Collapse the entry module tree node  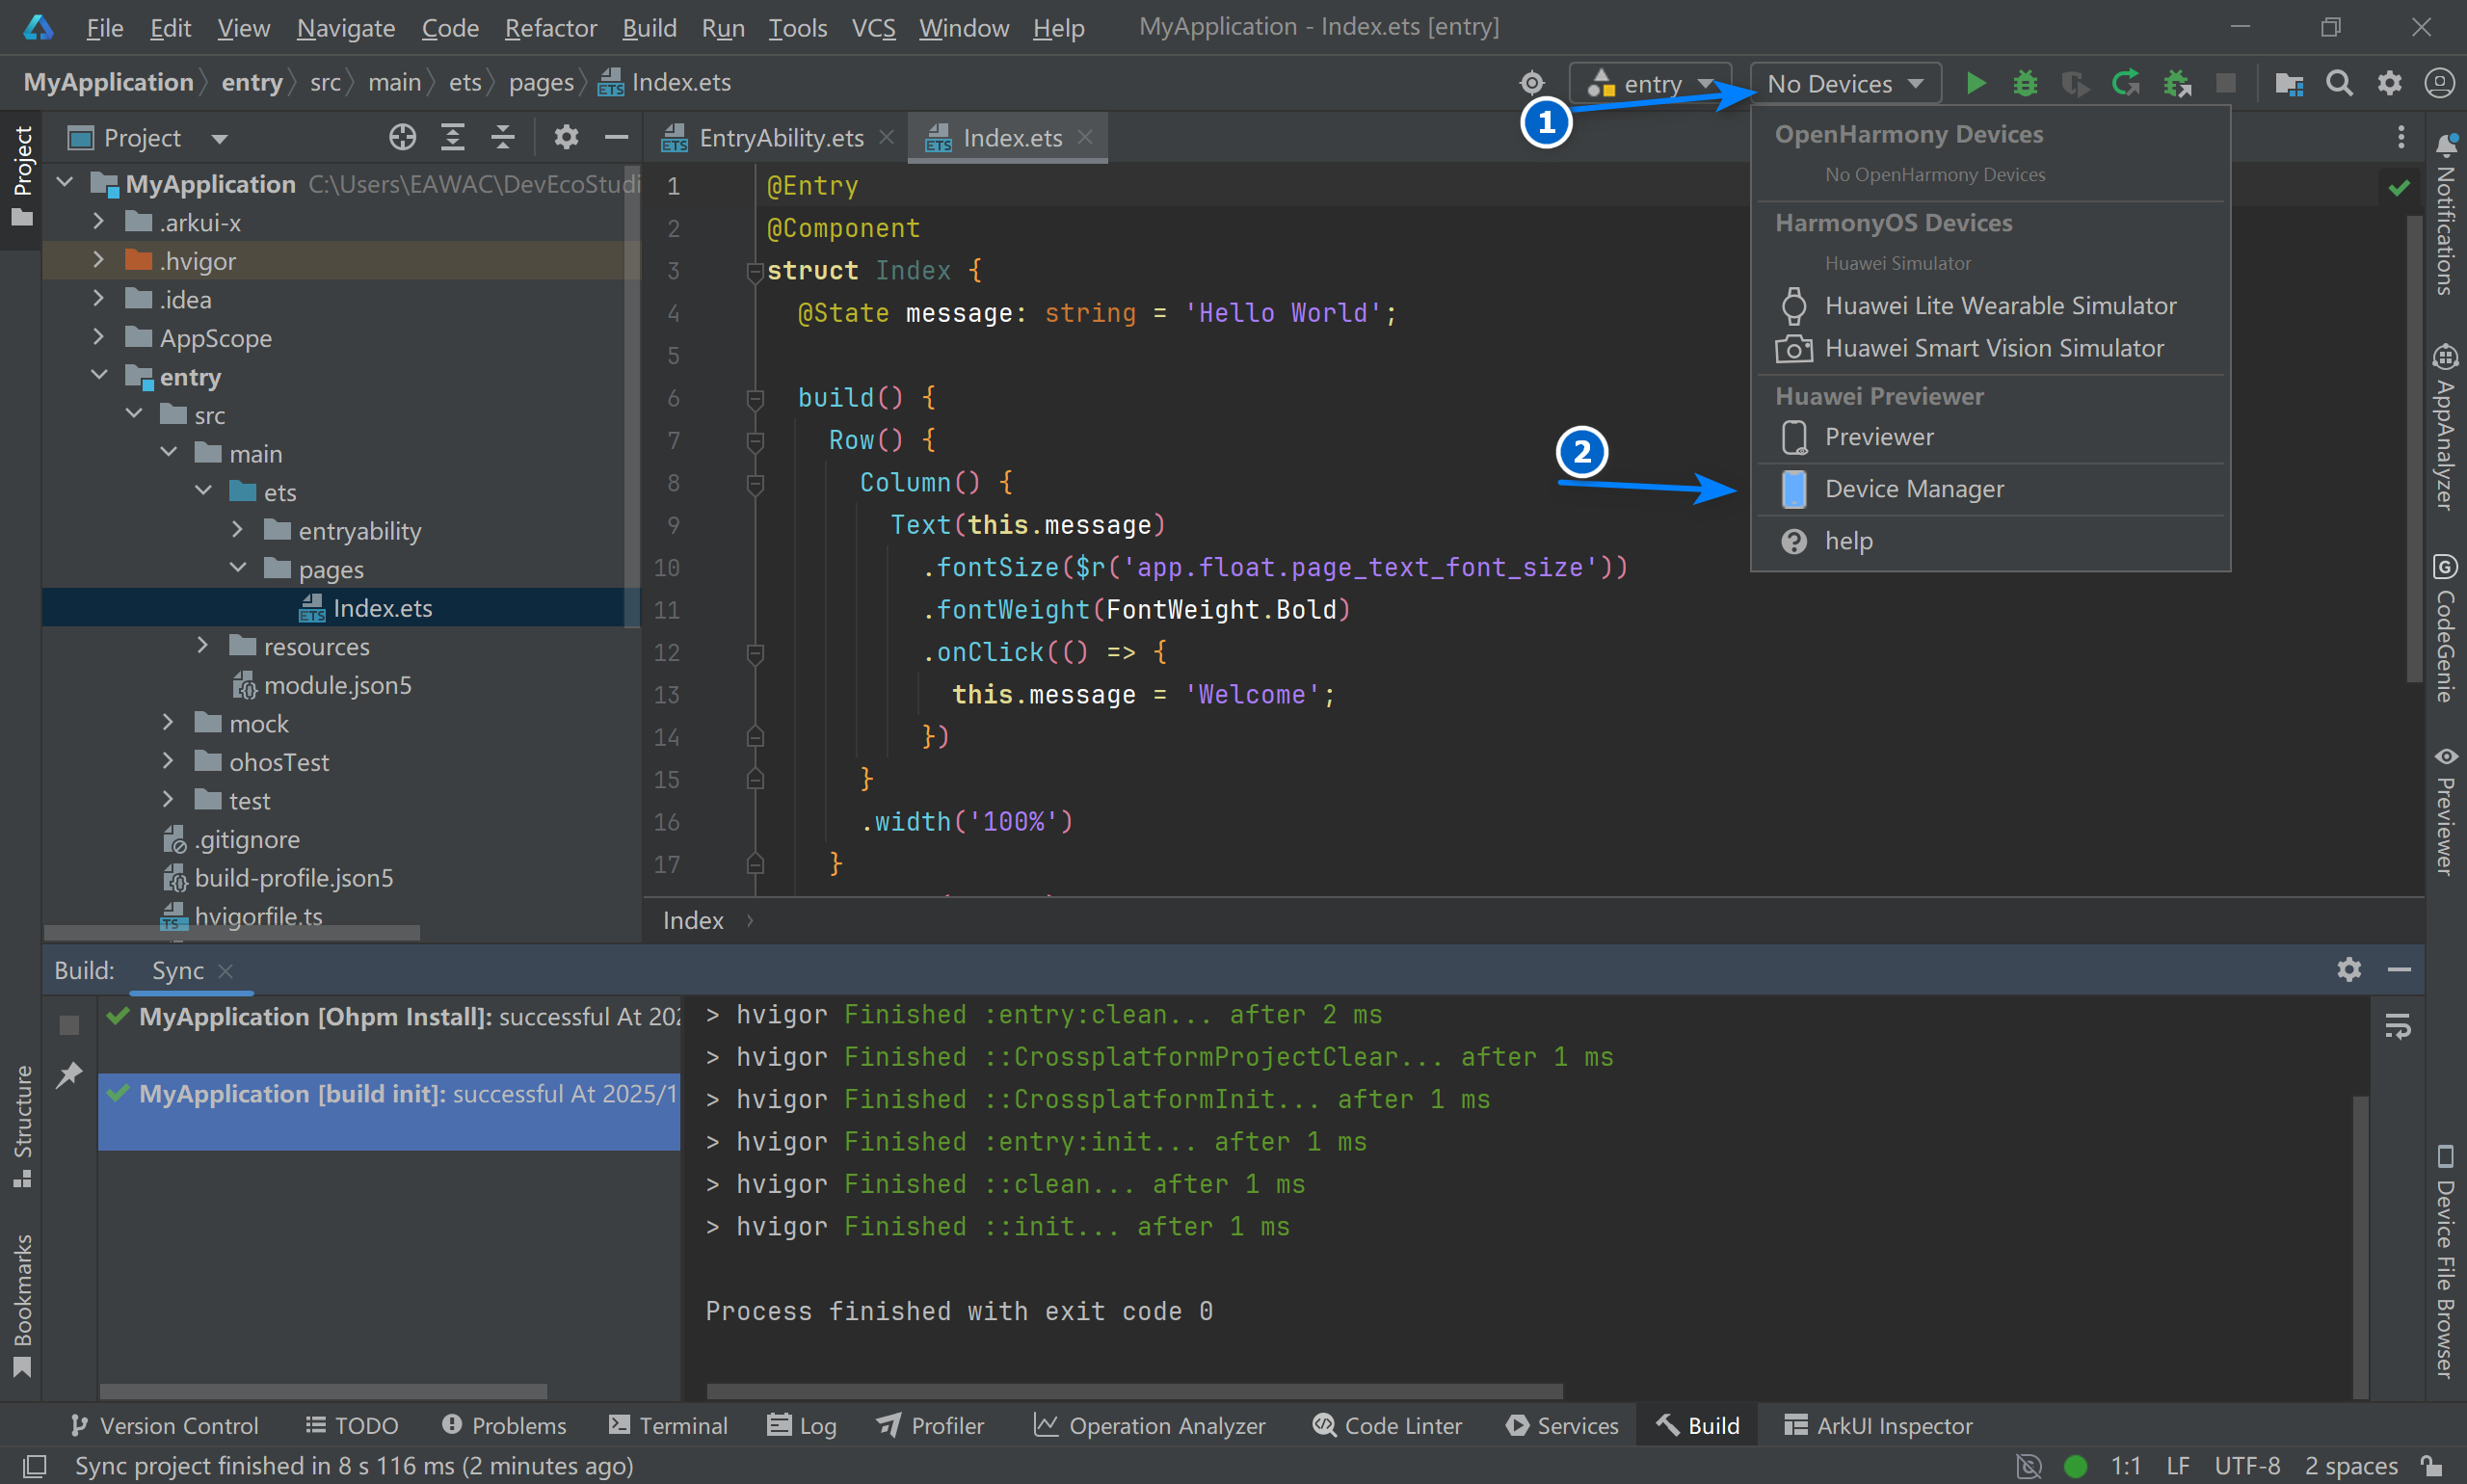99,376
